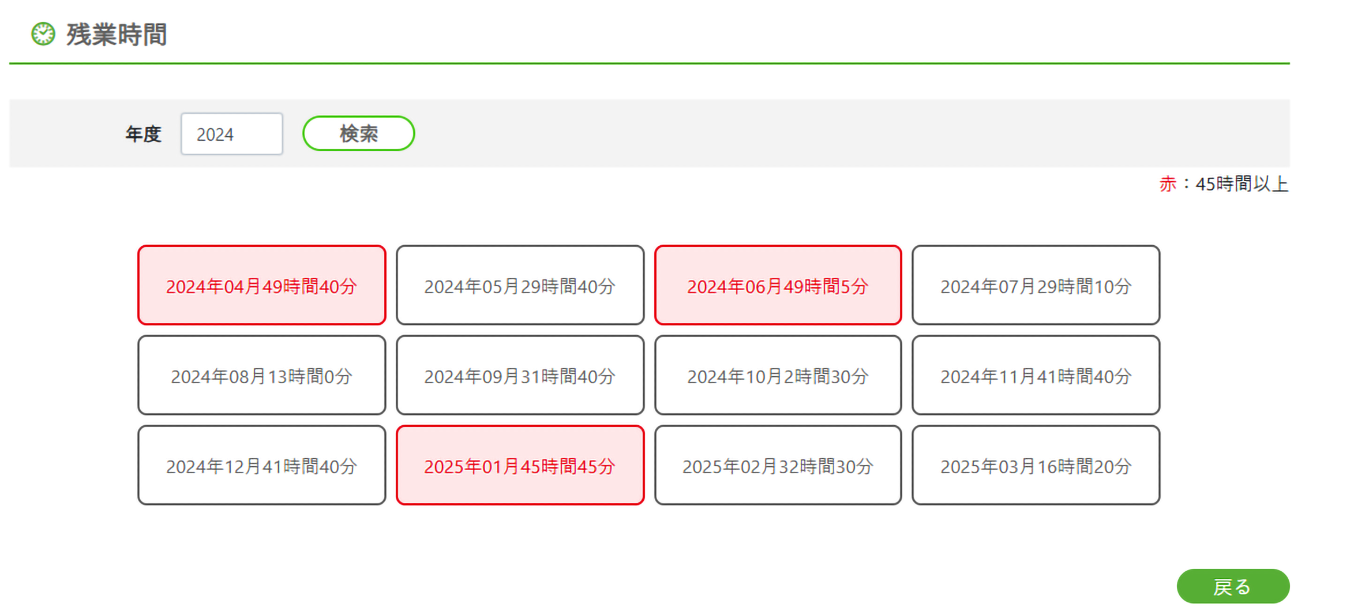Open the 2024年12月 41時間40分 card
The height and width of the screenshot is (607, 1350).
point(261,466)
